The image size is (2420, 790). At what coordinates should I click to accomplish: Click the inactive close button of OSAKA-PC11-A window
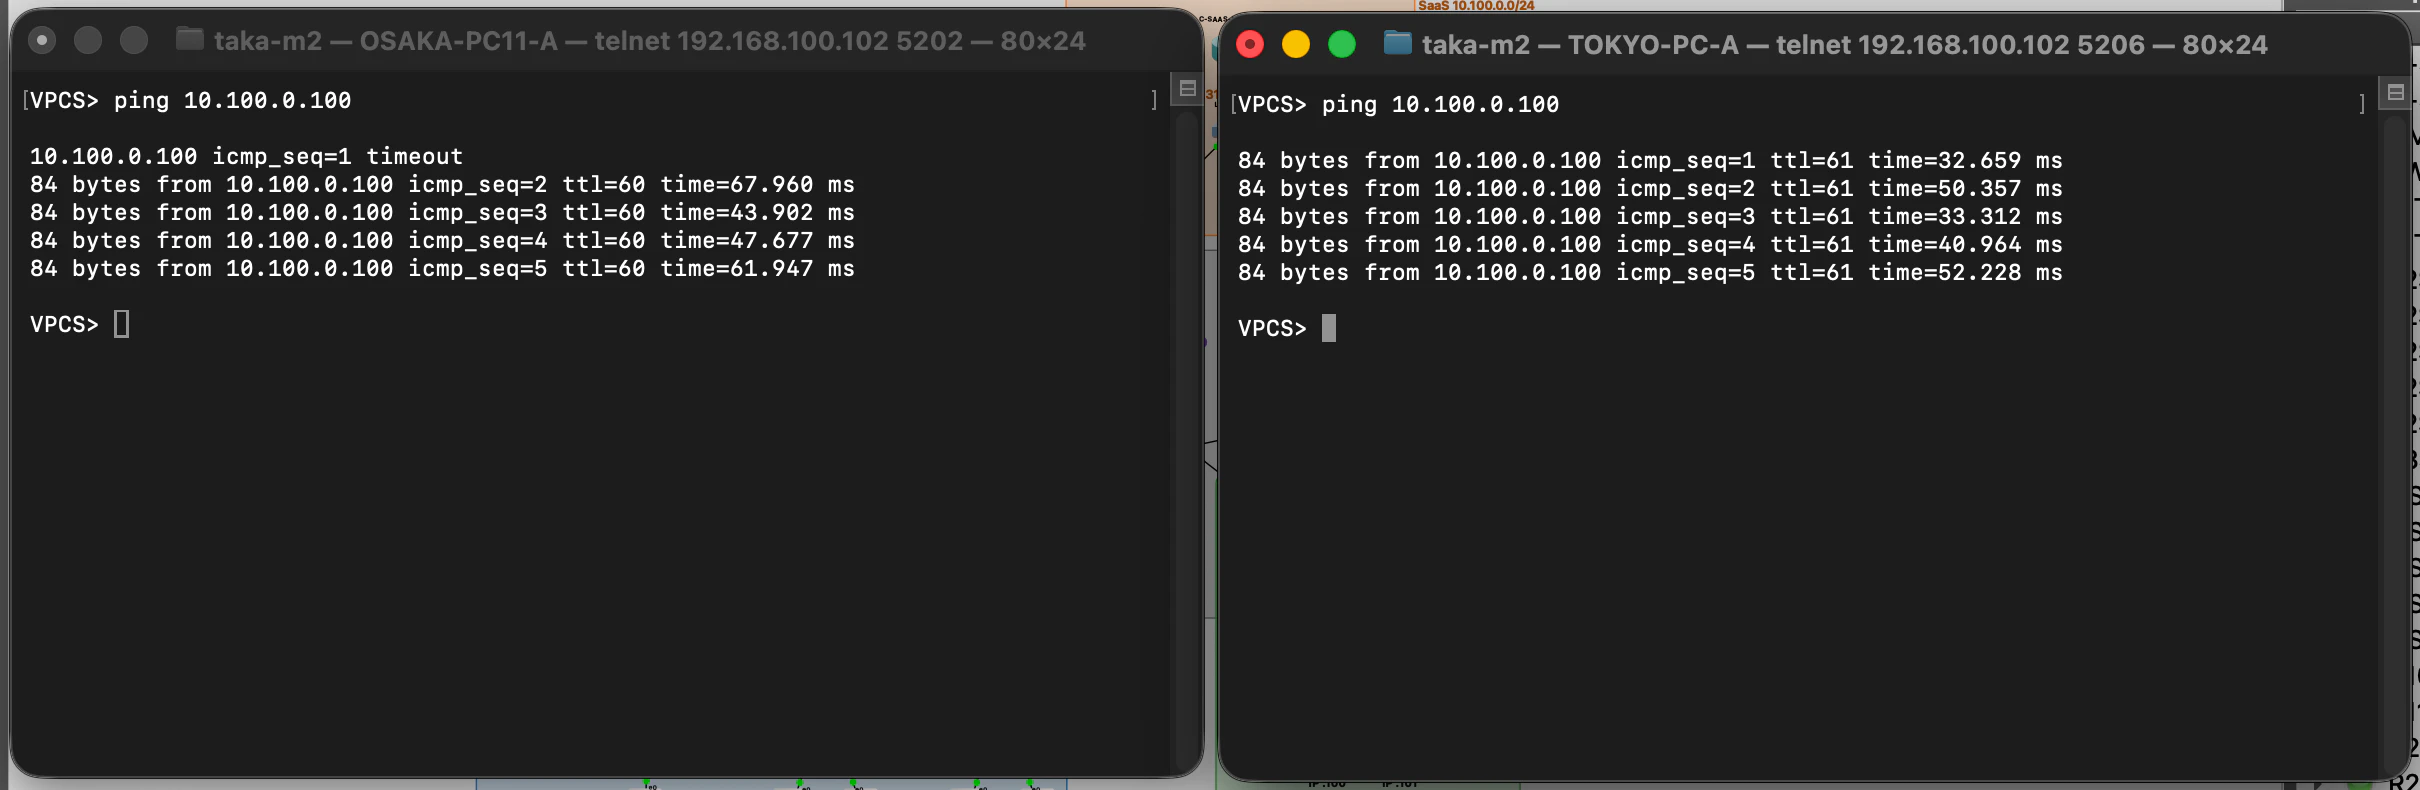(x=42, y=40)
